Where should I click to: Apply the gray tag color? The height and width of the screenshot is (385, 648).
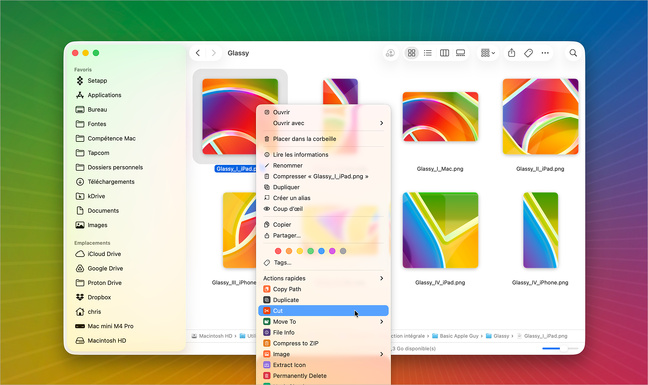(x=343, y=251)
